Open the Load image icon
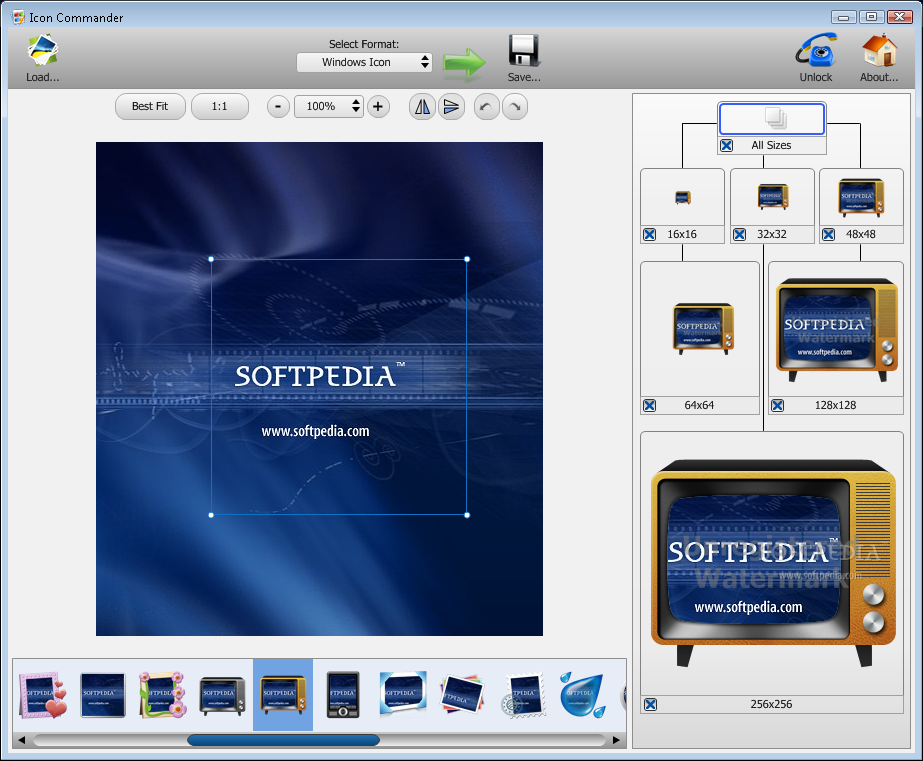This screenshot has width=923, height=761. [x=42, y=50]
